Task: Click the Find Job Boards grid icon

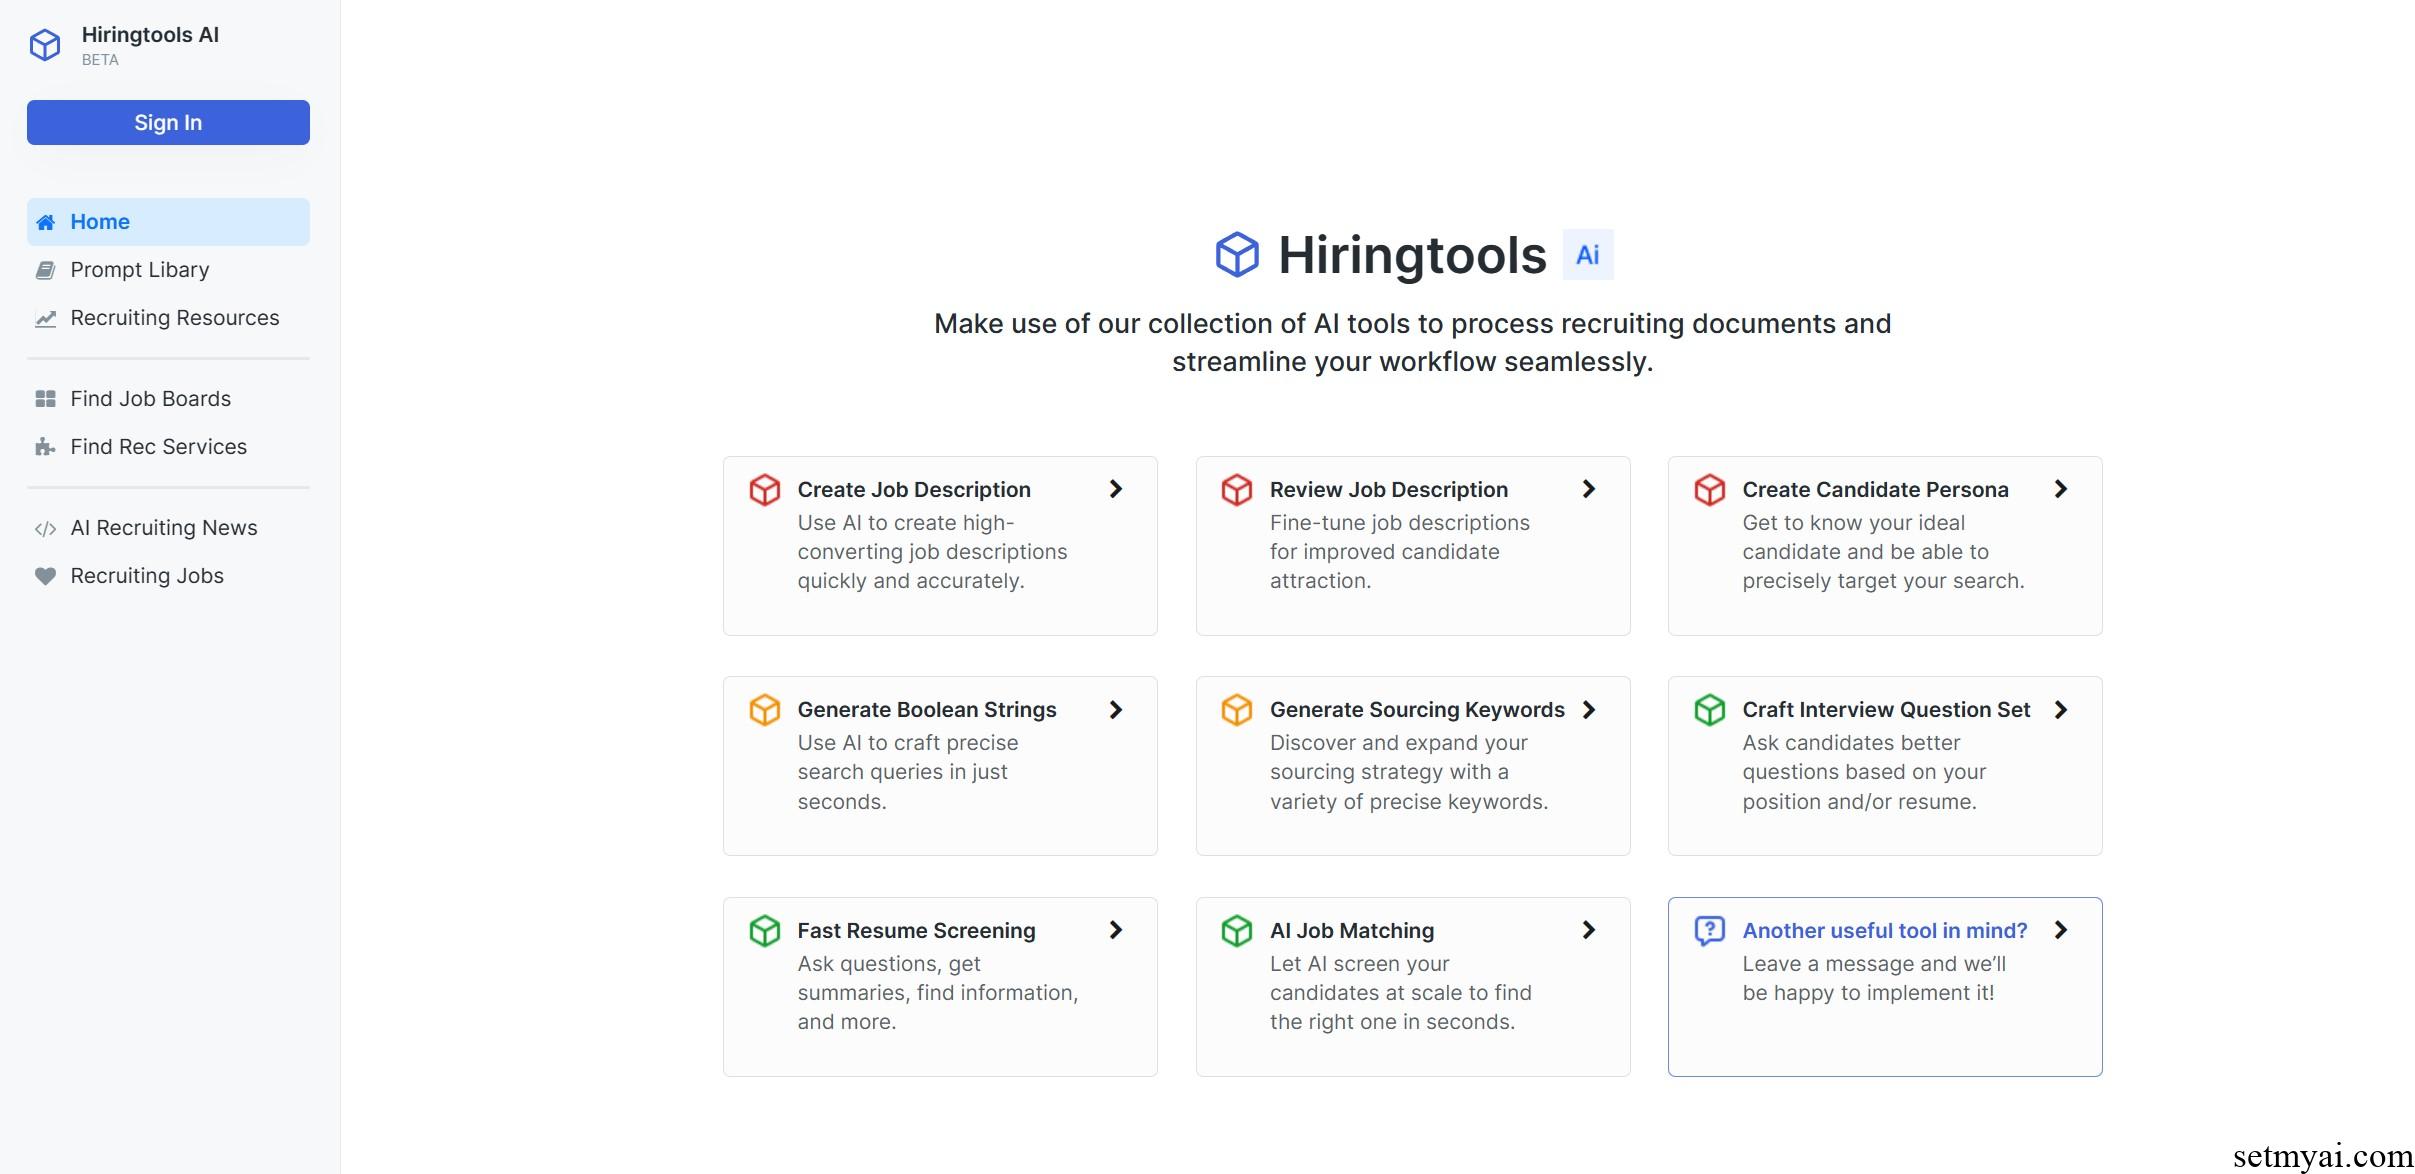Action: click(45, 399)
